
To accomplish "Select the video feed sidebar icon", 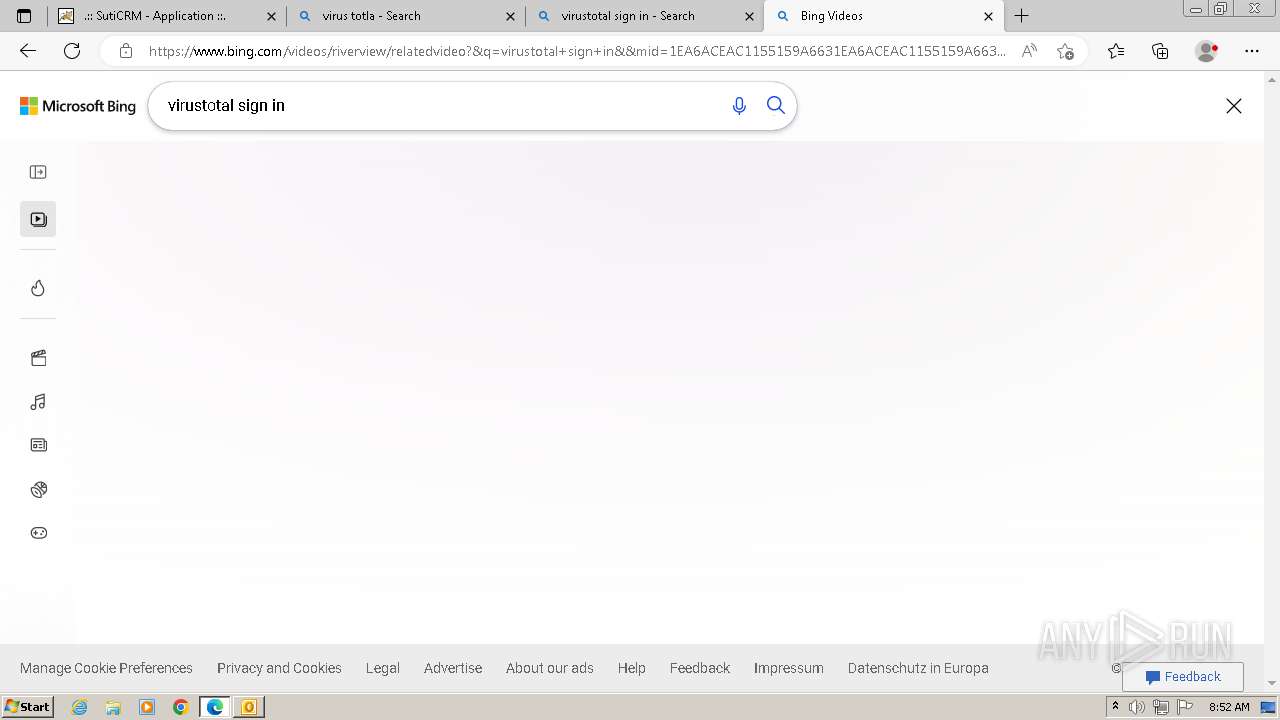I will pos(38,219).
